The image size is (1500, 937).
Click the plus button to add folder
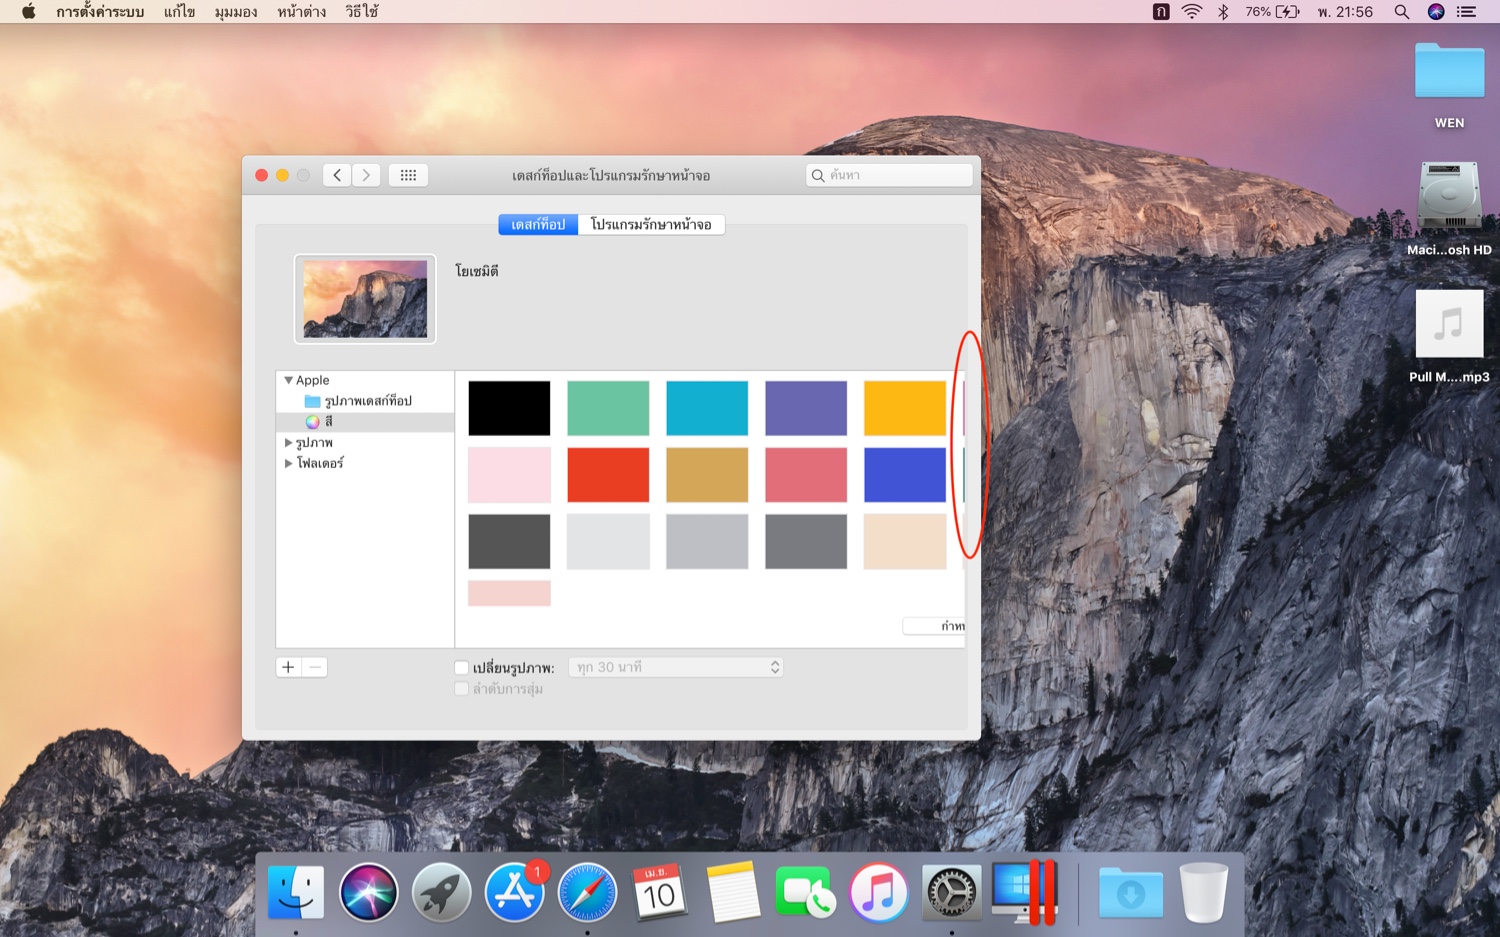[x=288, y=667]
